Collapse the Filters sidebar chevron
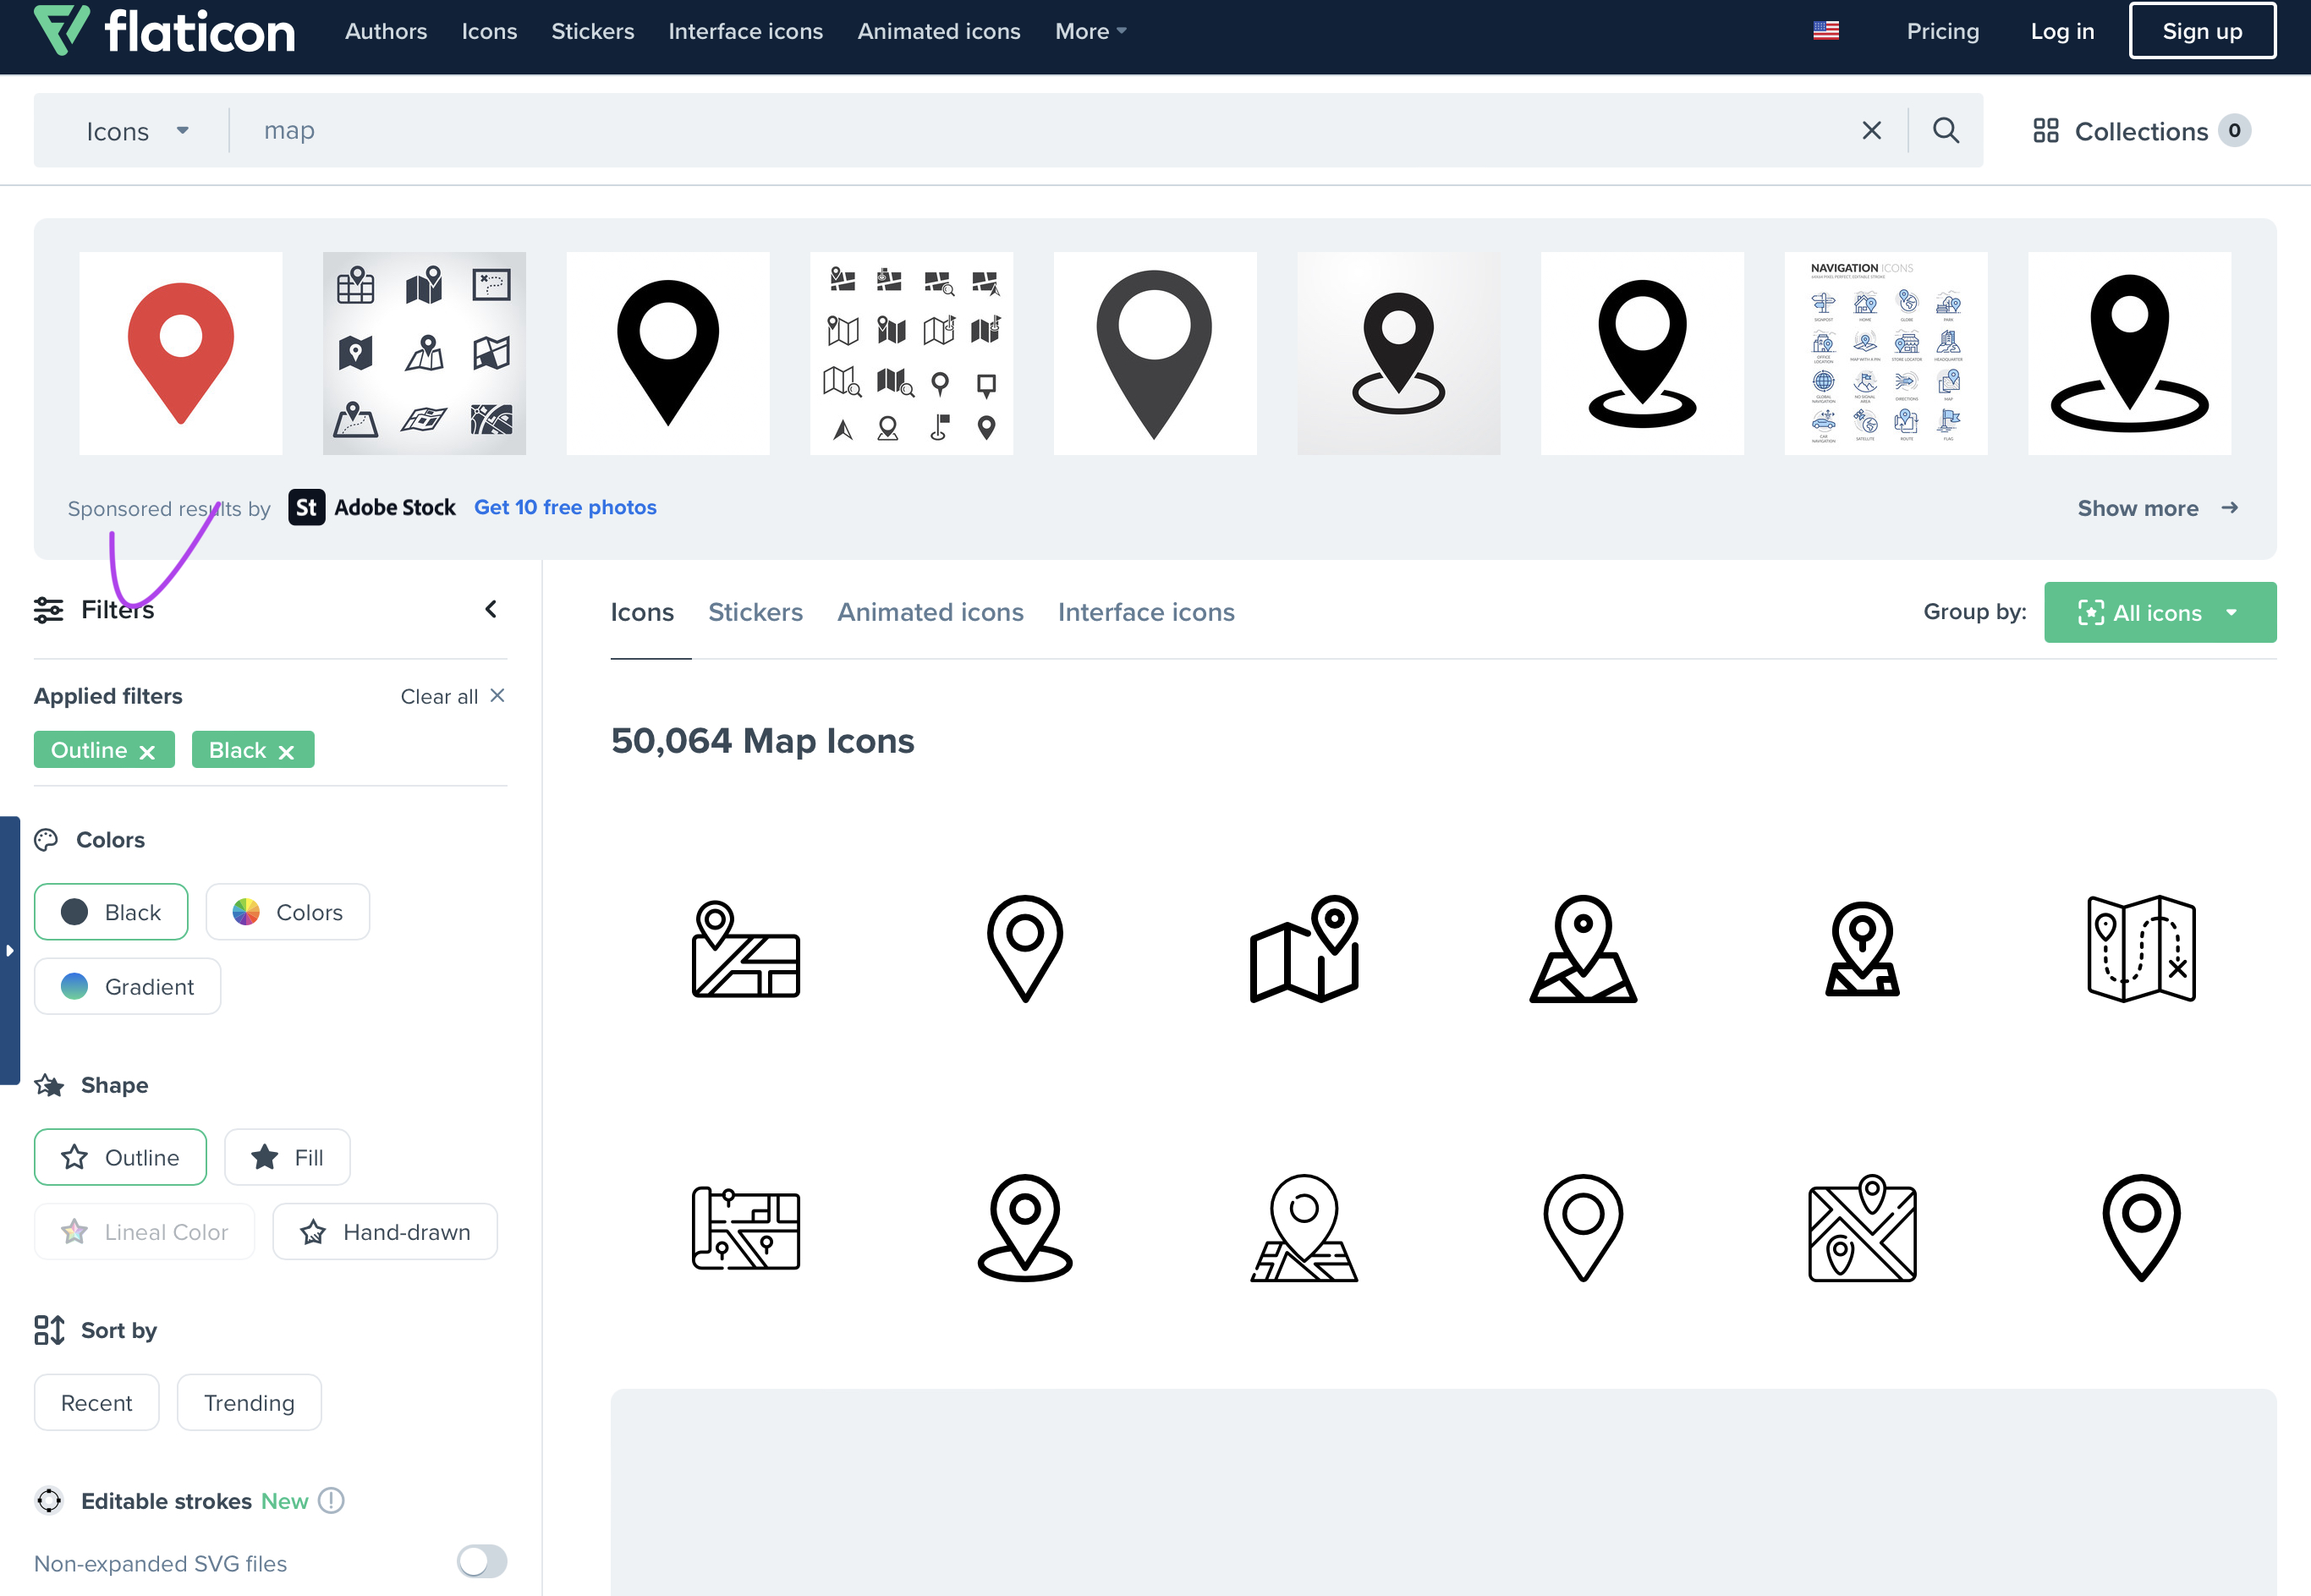The height and width of the screenshot is (1596, 2311). click(491, 609)
